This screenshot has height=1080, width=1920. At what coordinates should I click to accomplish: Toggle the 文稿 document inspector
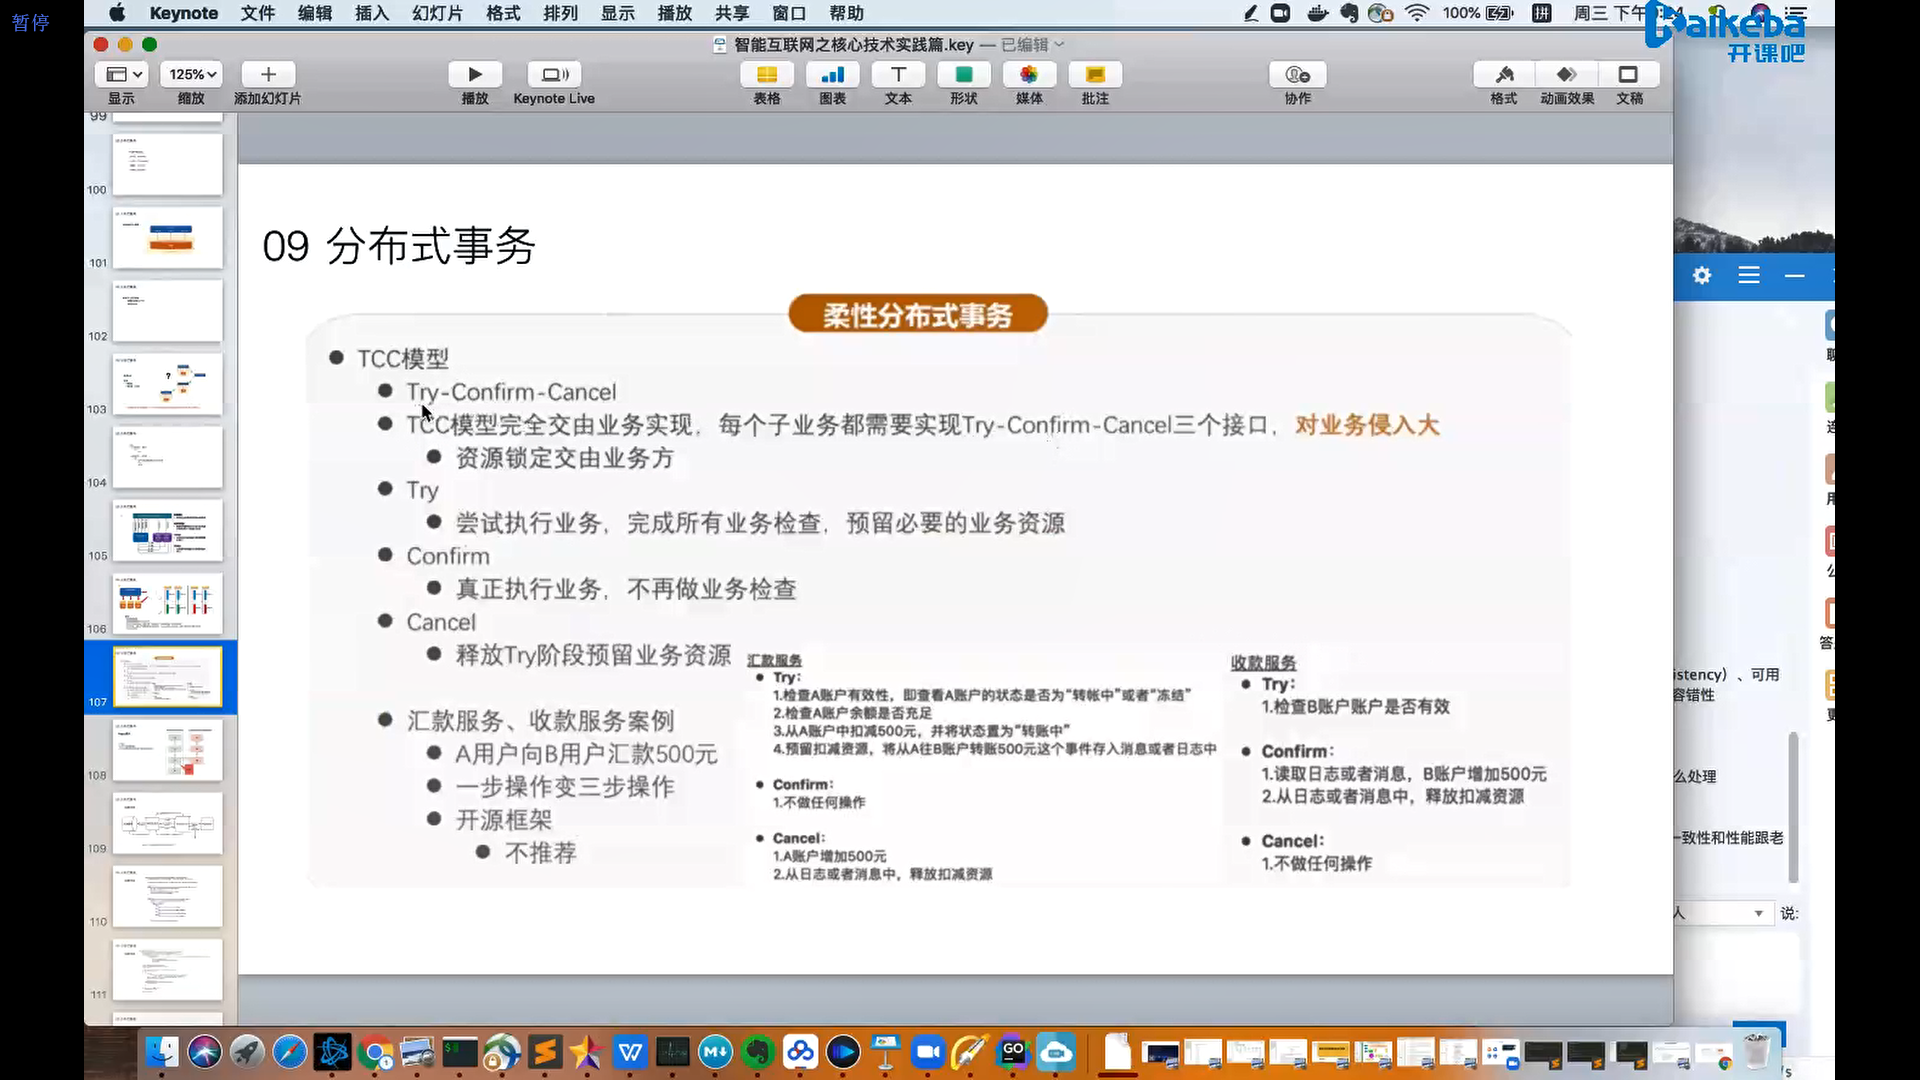pyautogui.click(x=1629, y=75)
